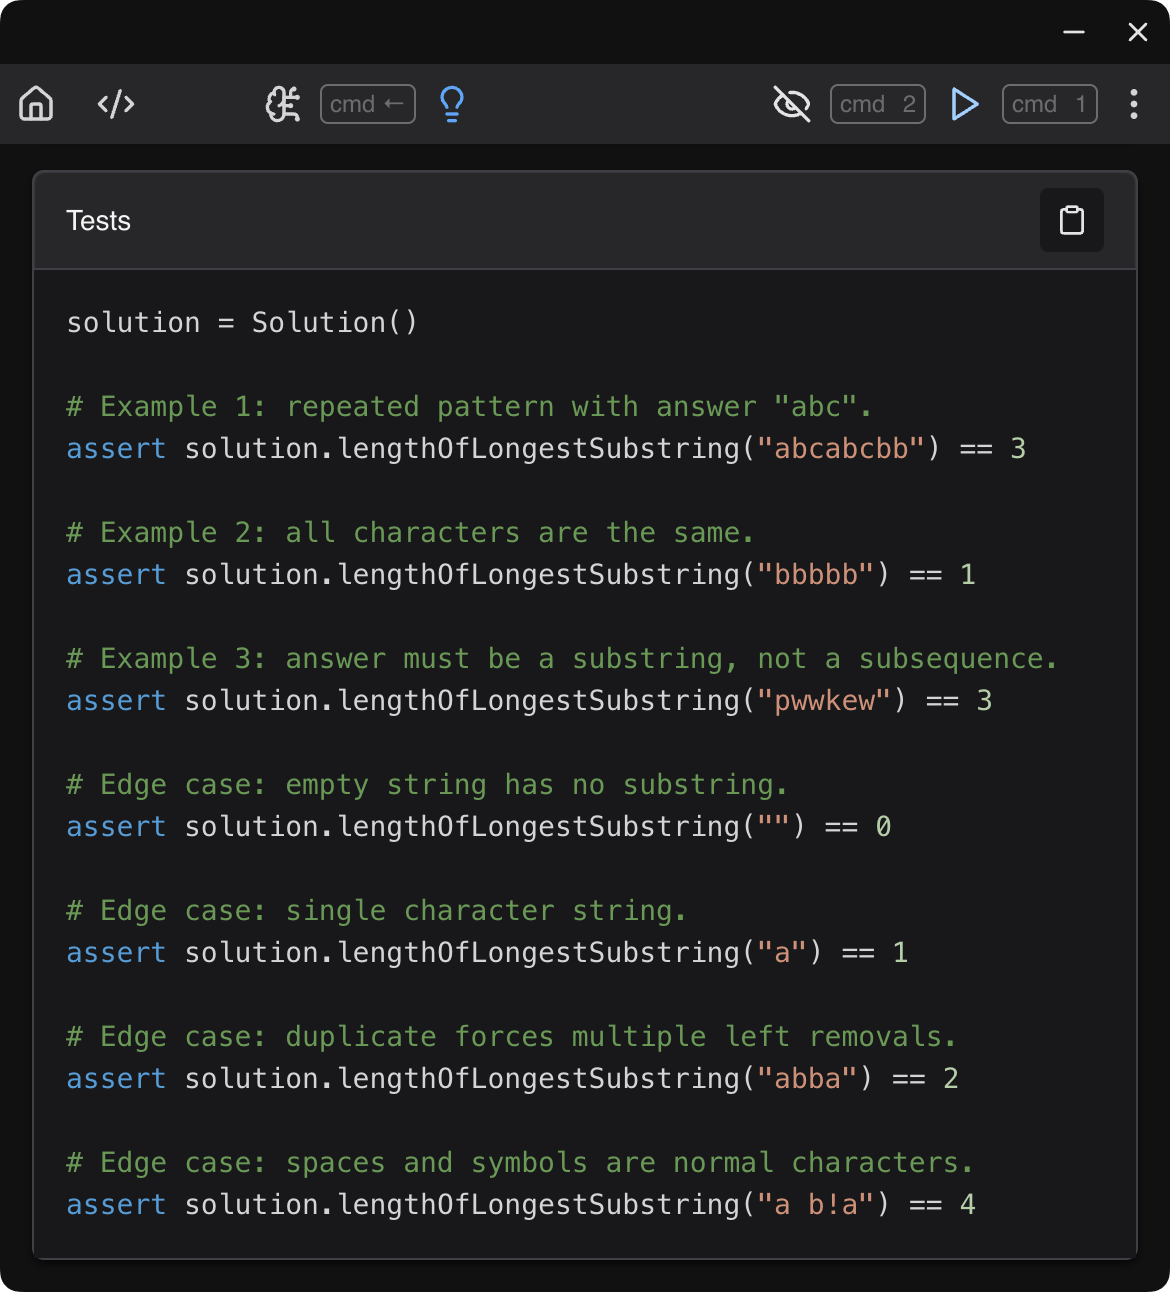Click the 'Tests' panel heading
This screenshot has height=1292, width=1170.
(98, 221)
